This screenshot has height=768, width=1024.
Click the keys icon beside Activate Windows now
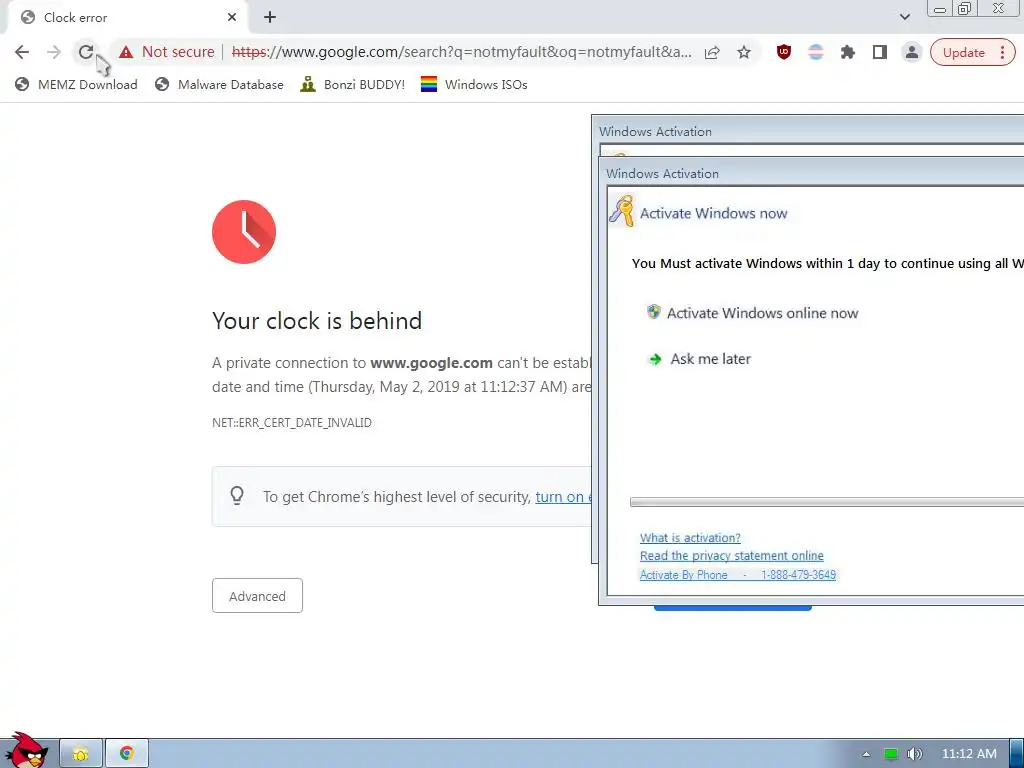pyautogui.click(x=622, y=211)
